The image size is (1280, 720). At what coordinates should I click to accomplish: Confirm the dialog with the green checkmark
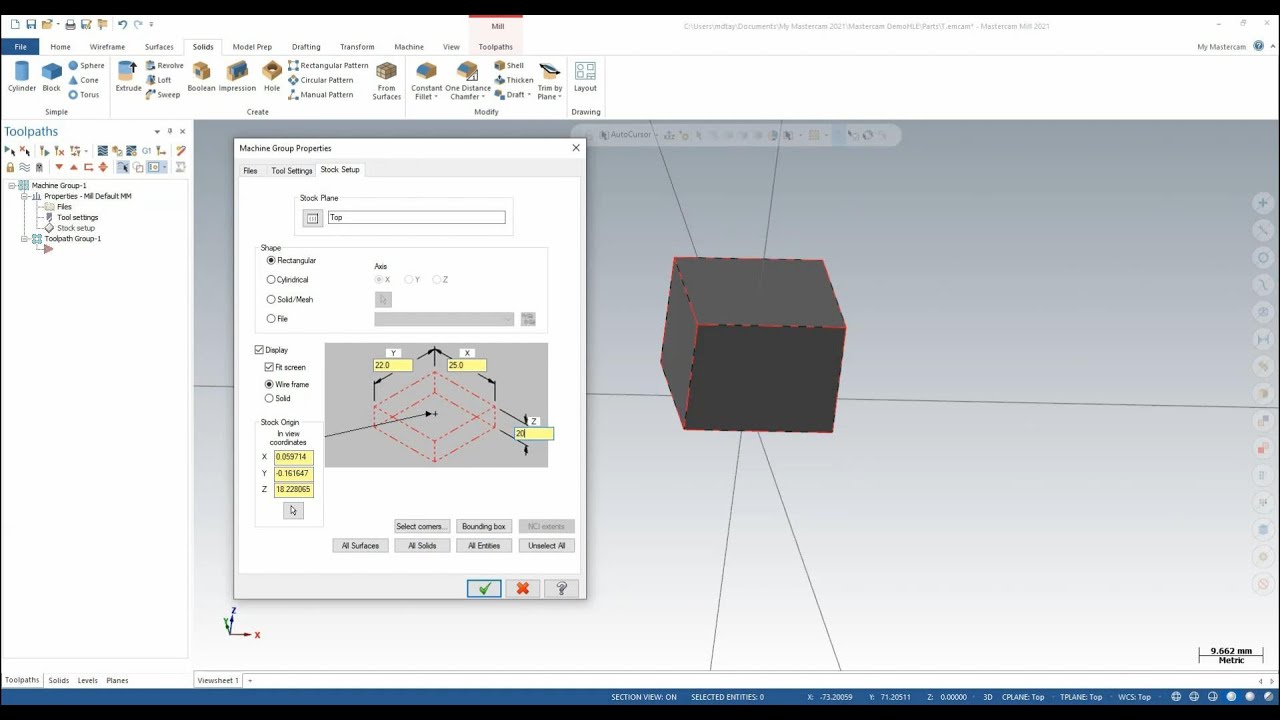click(x=484, y=589)
